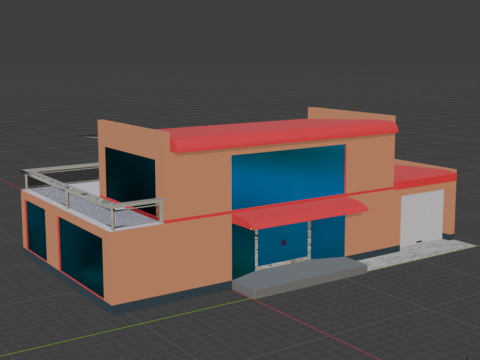This screenshot has width=480, height=360.
Task: Click the gravel balcony floor
Action: [x=90, y=207]
